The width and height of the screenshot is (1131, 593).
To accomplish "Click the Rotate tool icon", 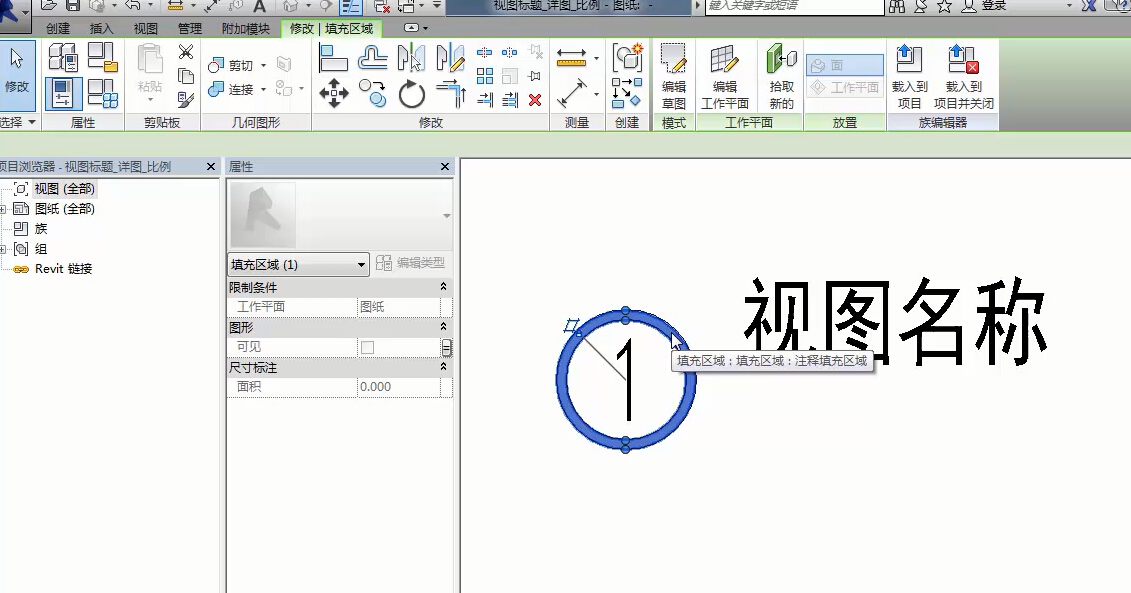I will [412, 94].
